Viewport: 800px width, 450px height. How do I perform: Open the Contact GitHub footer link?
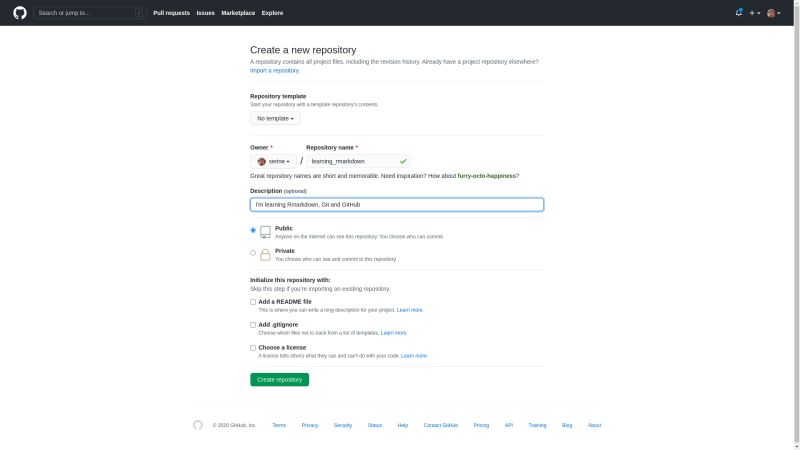click(x=441, y=426)
